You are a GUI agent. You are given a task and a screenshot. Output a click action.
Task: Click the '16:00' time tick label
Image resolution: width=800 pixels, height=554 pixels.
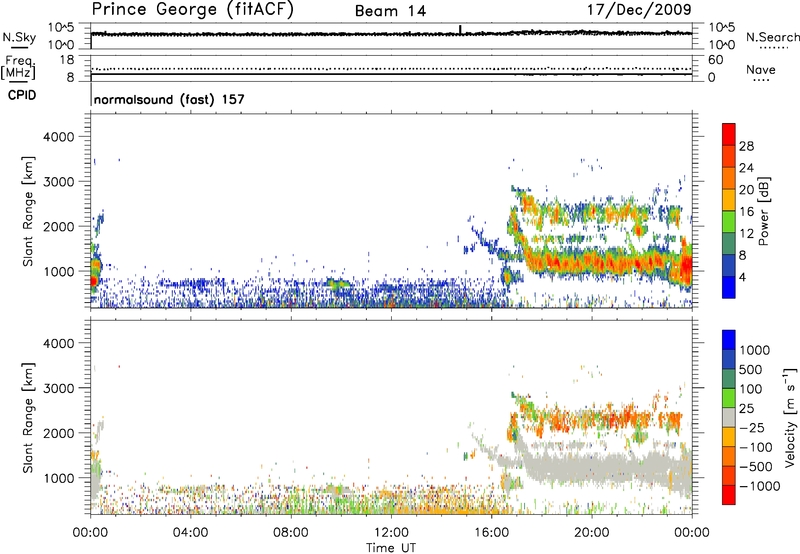(491, 533)
